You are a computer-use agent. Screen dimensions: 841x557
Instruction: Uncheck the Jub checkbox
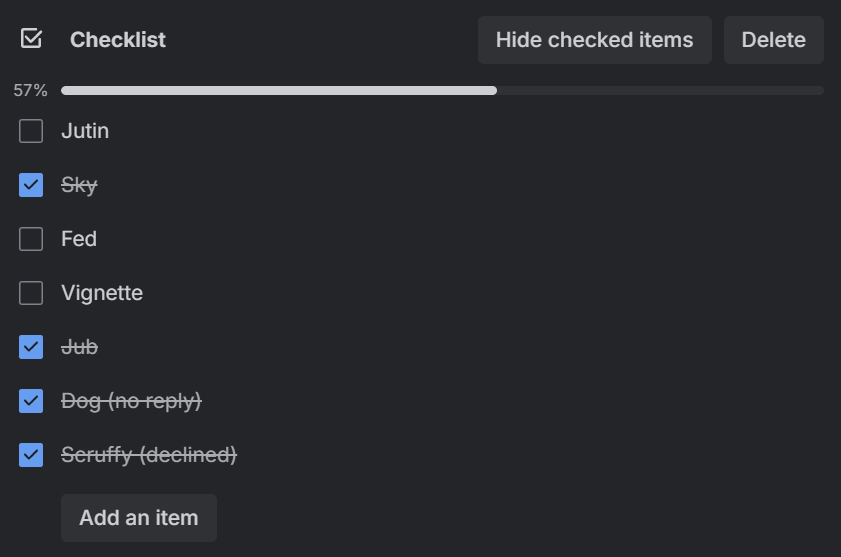31,347
